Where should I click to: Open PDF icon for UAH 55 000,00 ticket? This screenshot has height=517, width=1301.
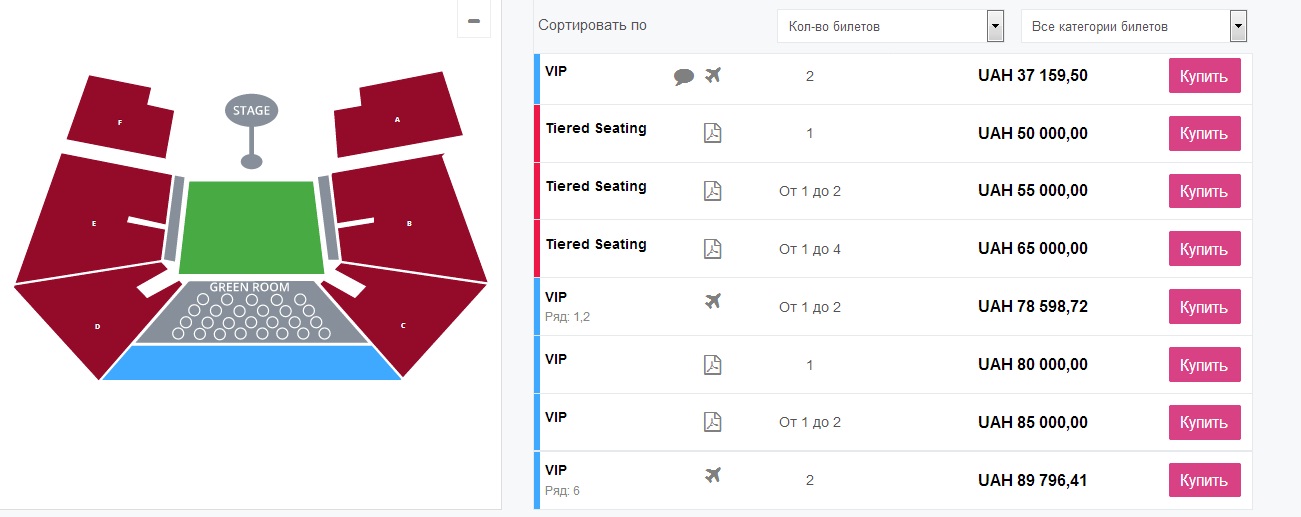coord(712,191)
